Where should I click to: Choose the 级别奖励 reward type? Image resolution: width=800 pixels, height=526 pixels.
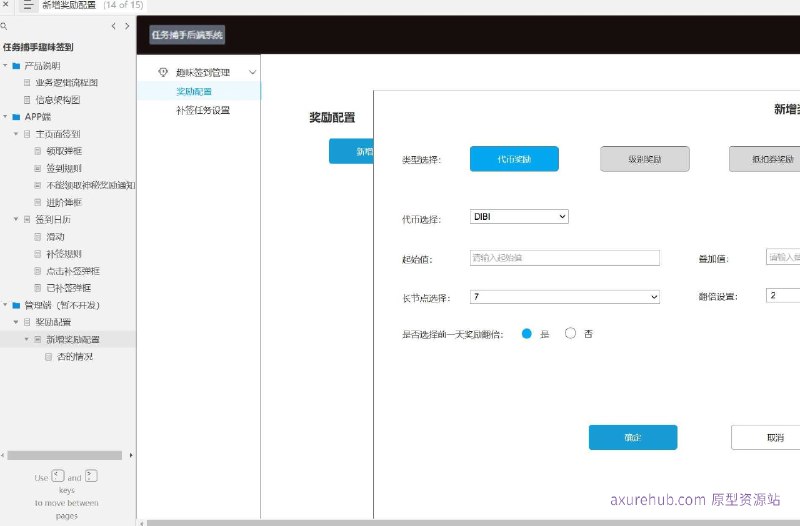pyautogui.click(x=645, y=159)
